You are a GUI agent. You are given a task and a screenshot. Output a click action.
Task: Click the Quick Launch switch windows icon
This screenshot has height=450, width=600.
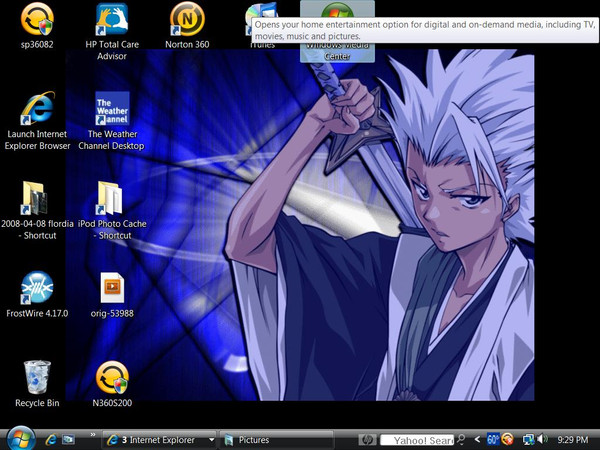69,440
